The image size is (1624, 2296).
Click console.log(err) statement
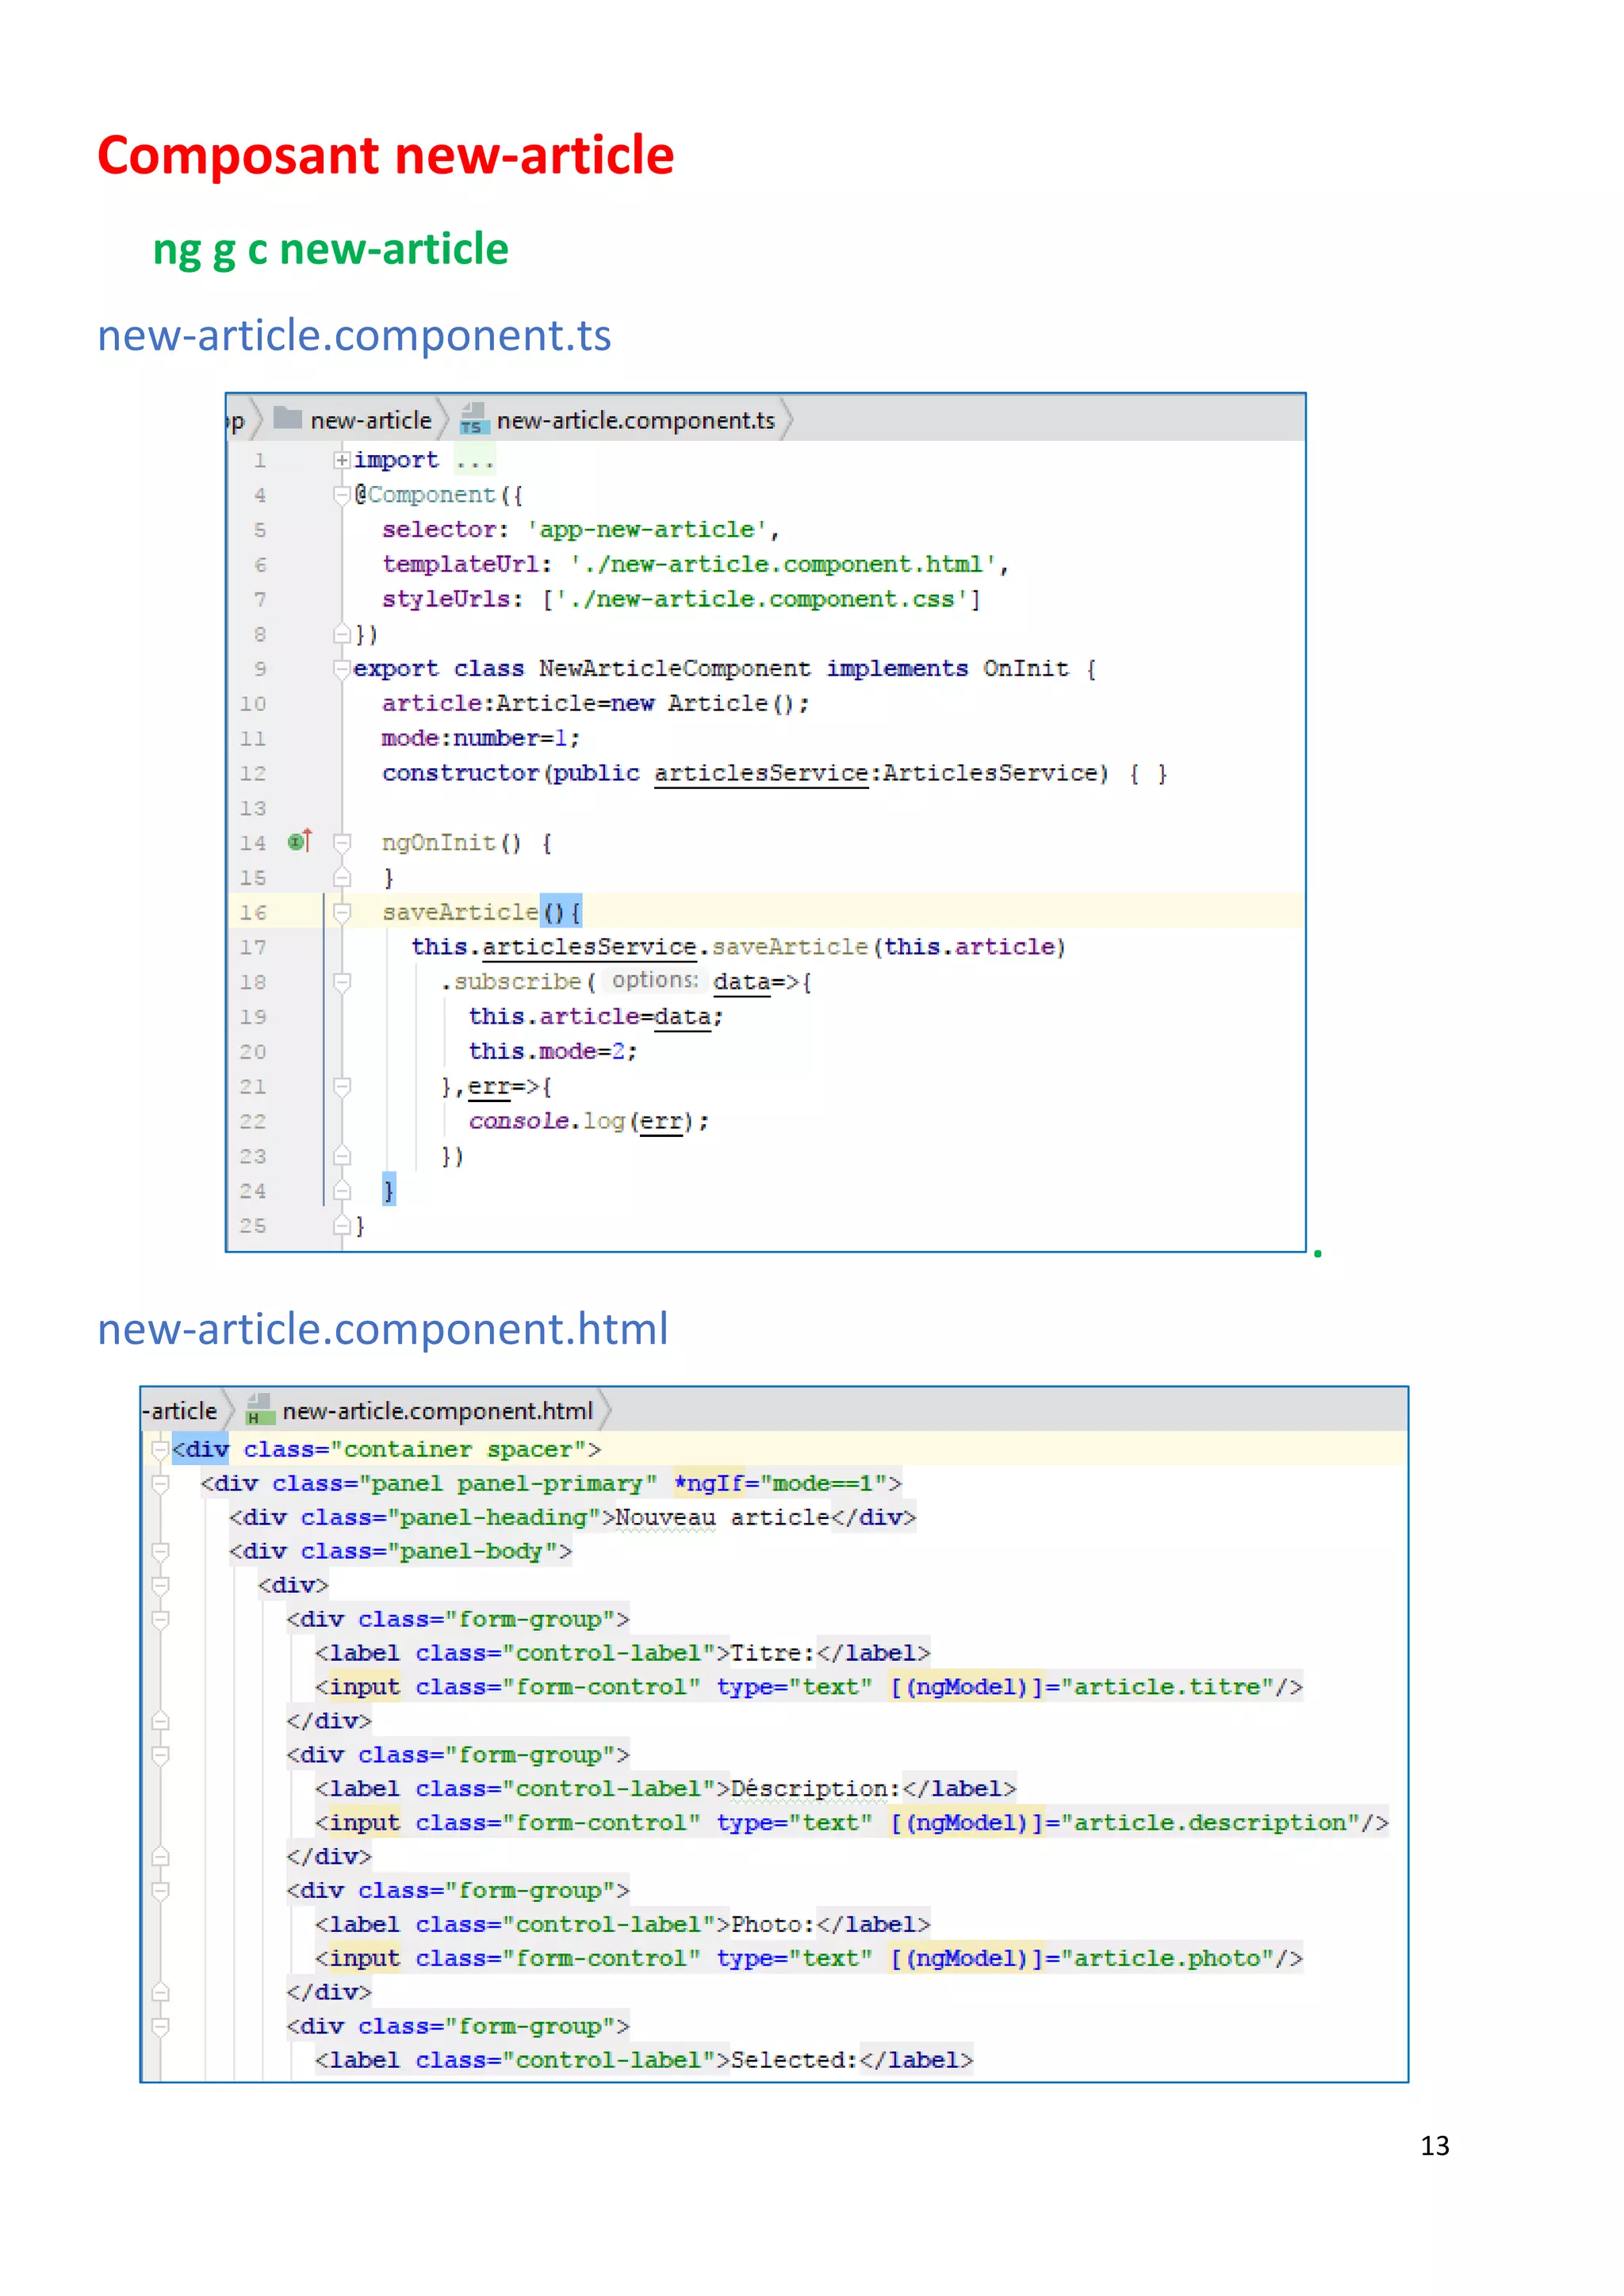click(x=588, y=1121)
